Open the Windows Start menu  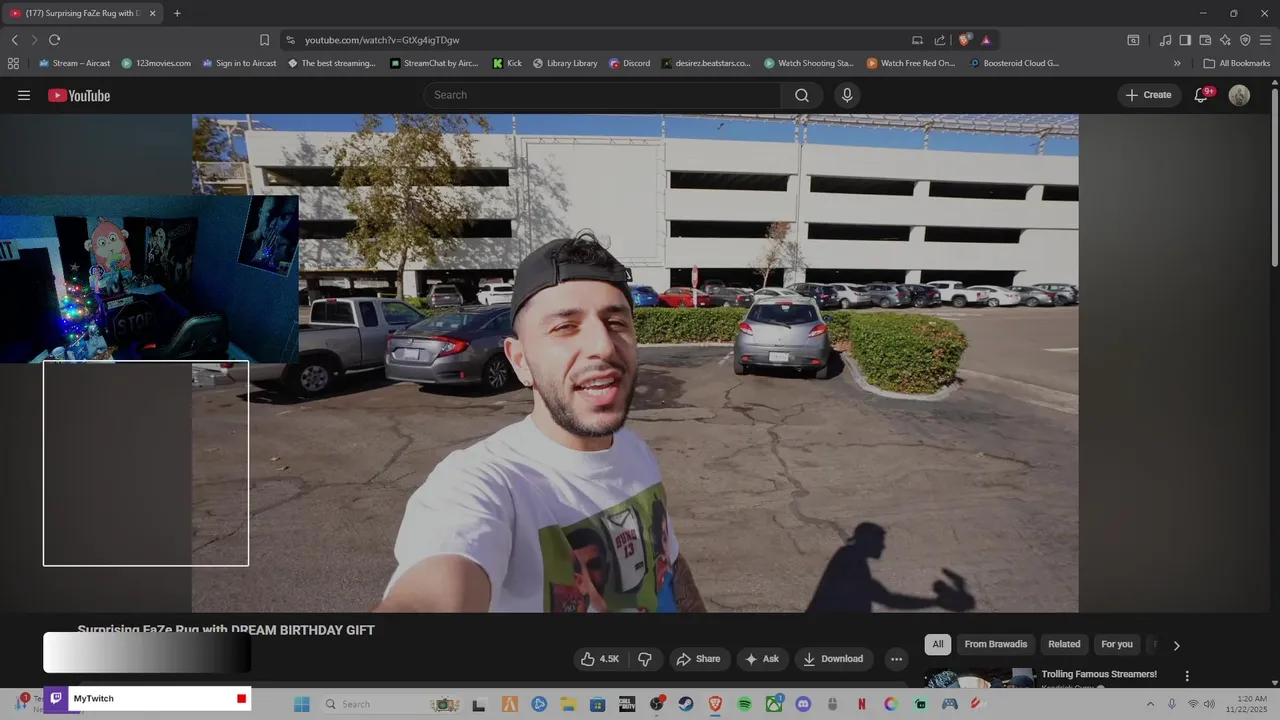[302, 704]
